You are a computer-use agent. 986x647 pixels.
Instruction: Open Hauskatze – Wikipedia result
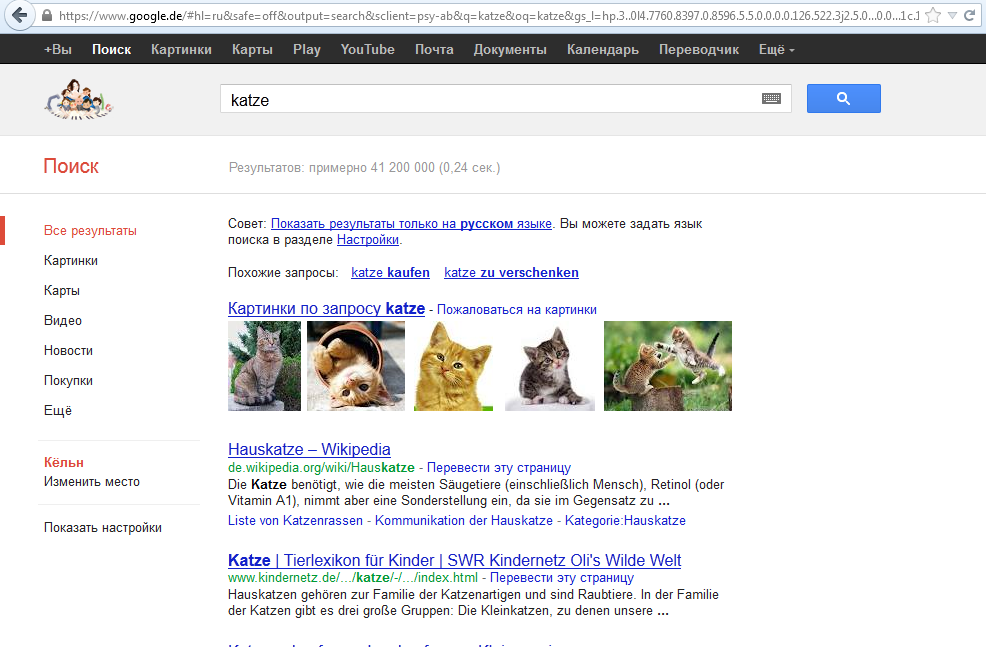point(309,450)
